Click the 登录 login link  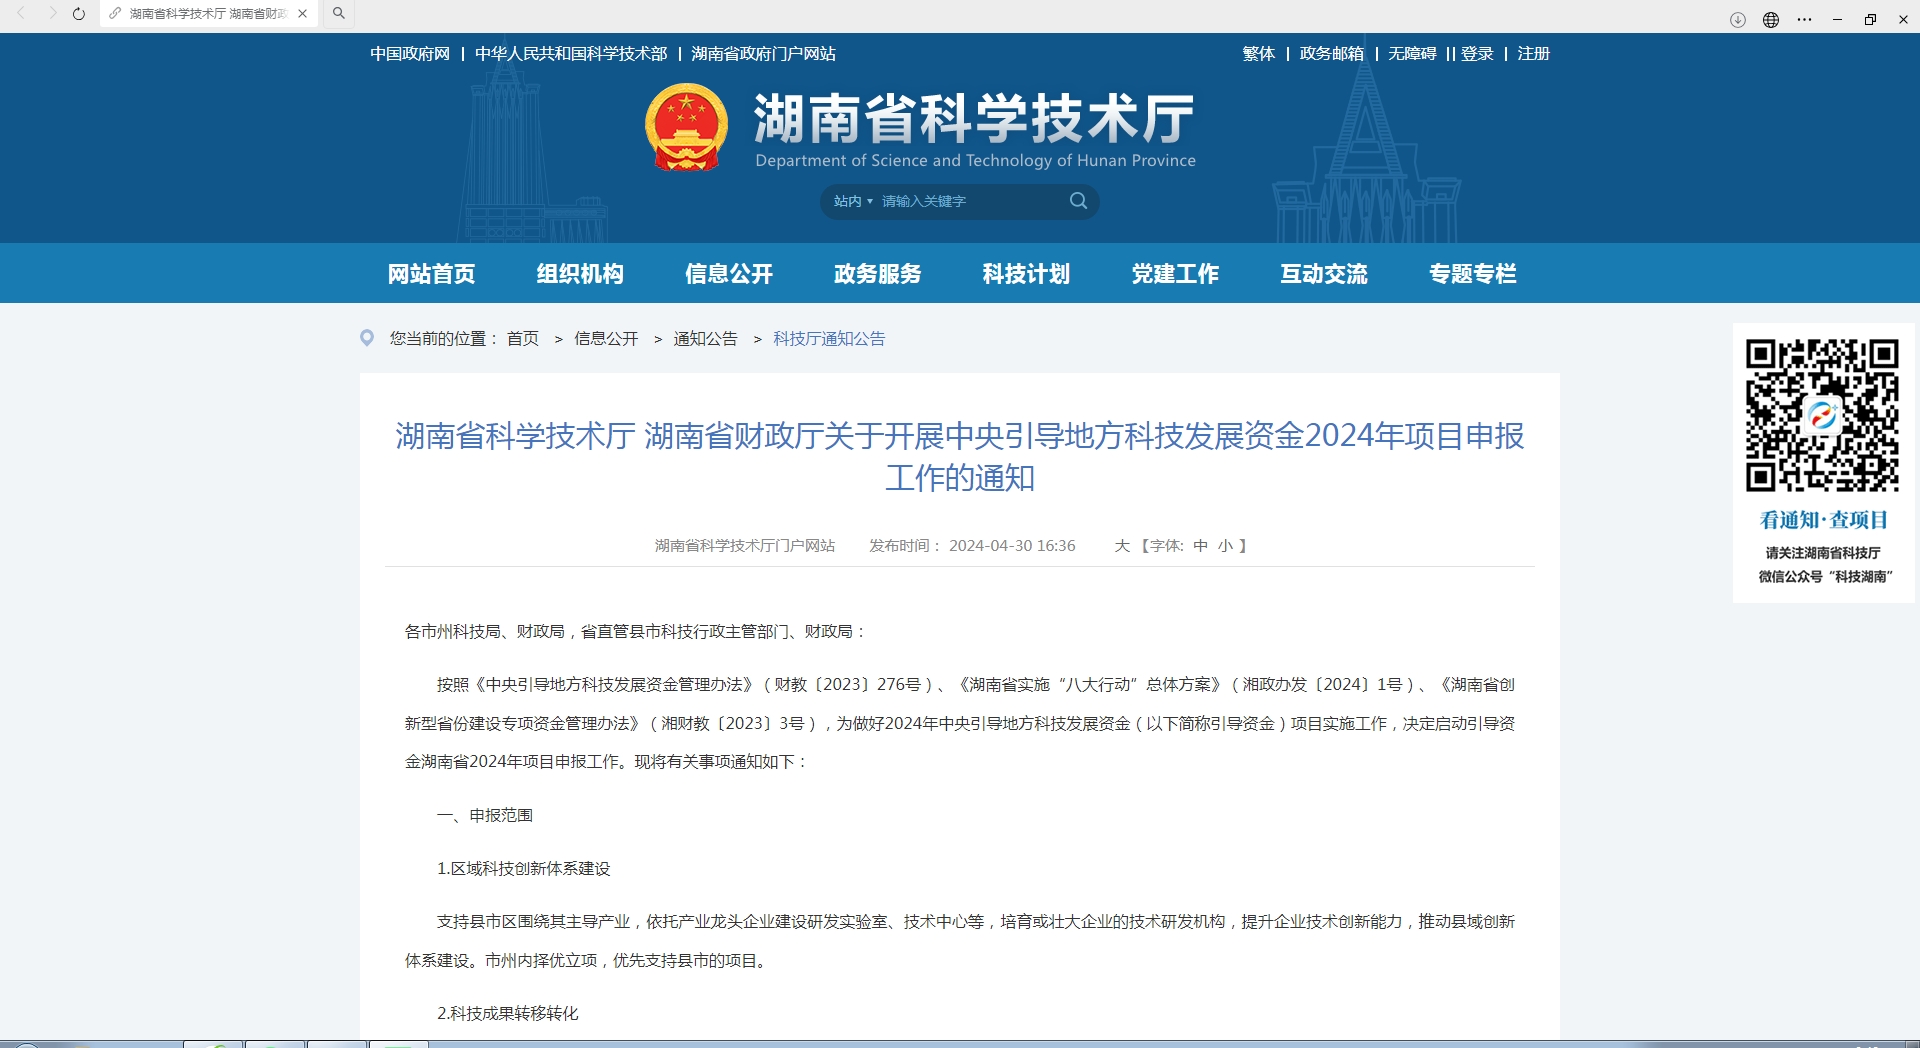click(1477, 54)
